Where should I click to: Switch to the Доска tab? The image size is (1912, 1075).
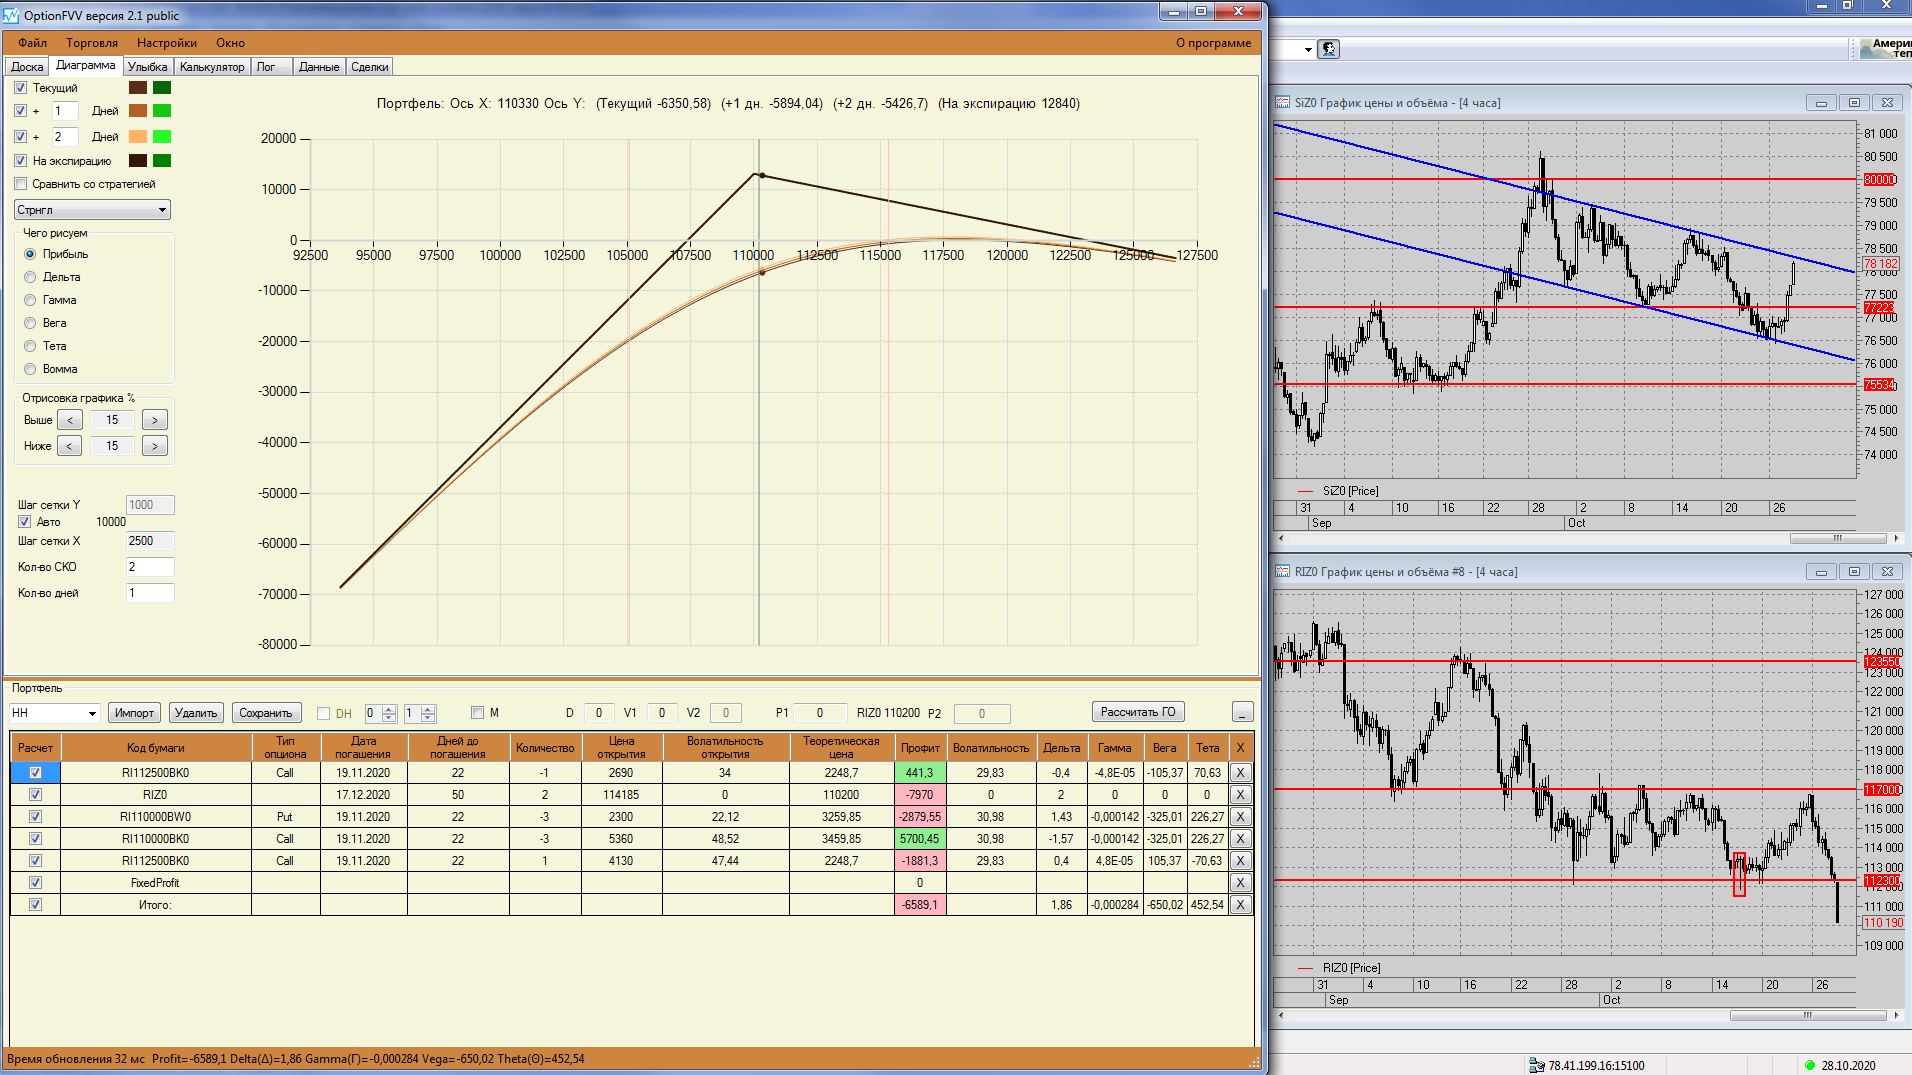[x=27, y=67]
